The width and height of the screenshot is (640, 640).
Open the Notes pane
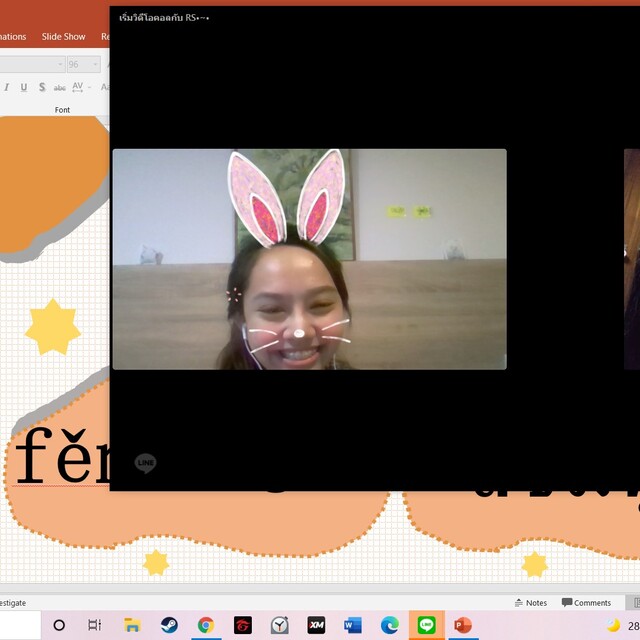530,603
